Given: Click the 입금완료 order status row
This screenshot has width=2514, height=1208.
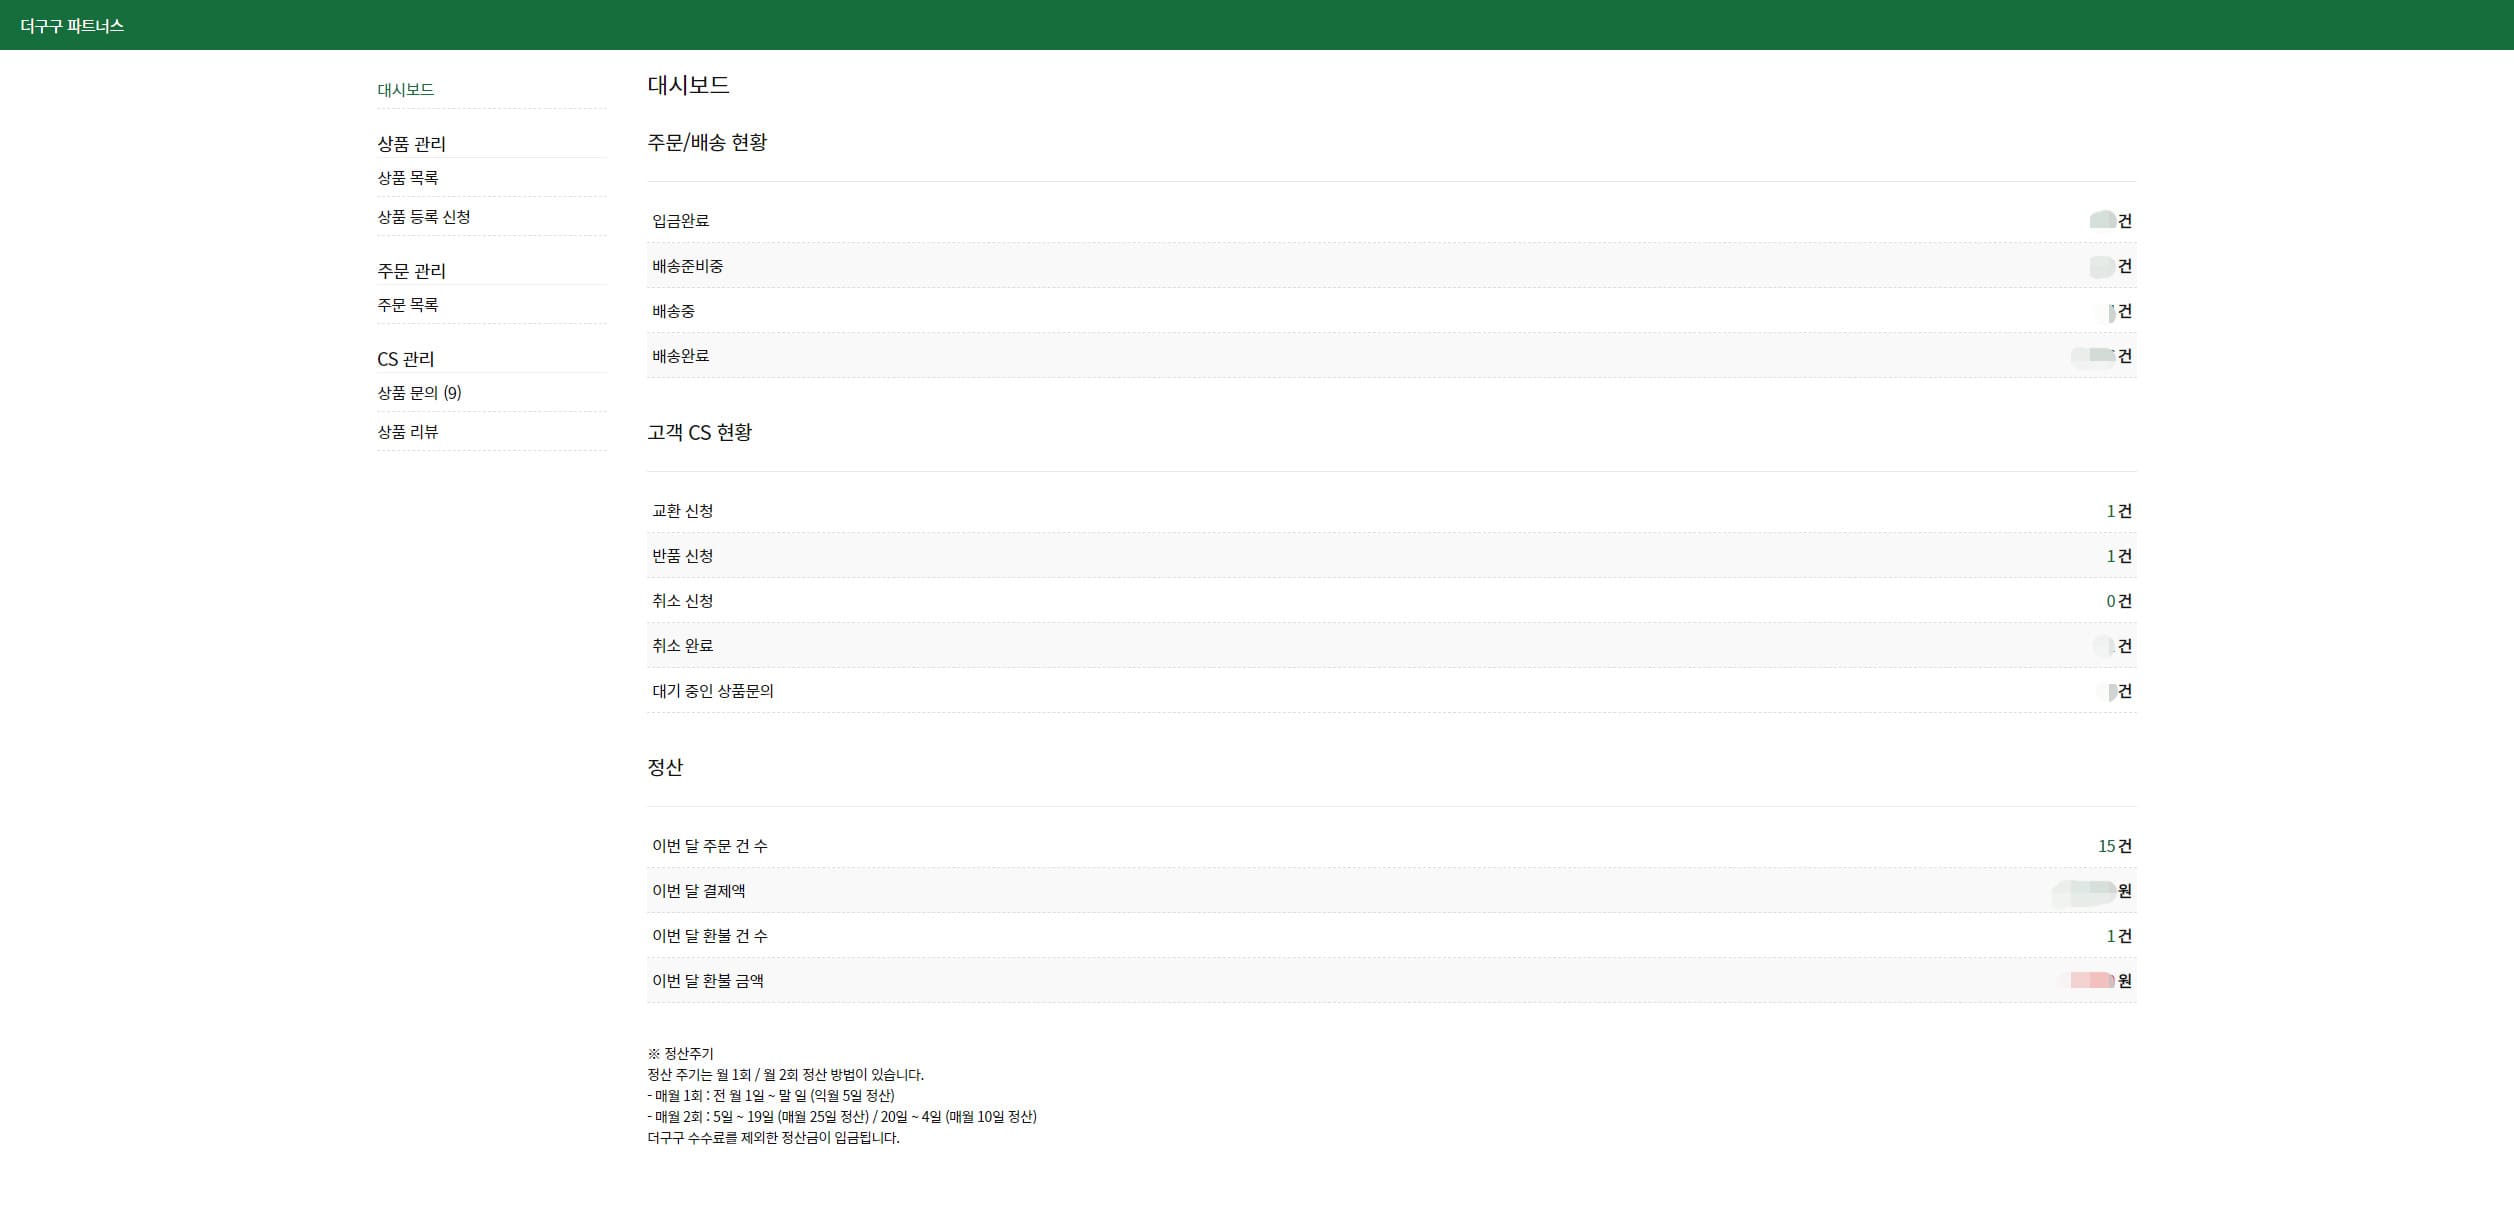Looking at the screenshot, I should tap(680, 221).
